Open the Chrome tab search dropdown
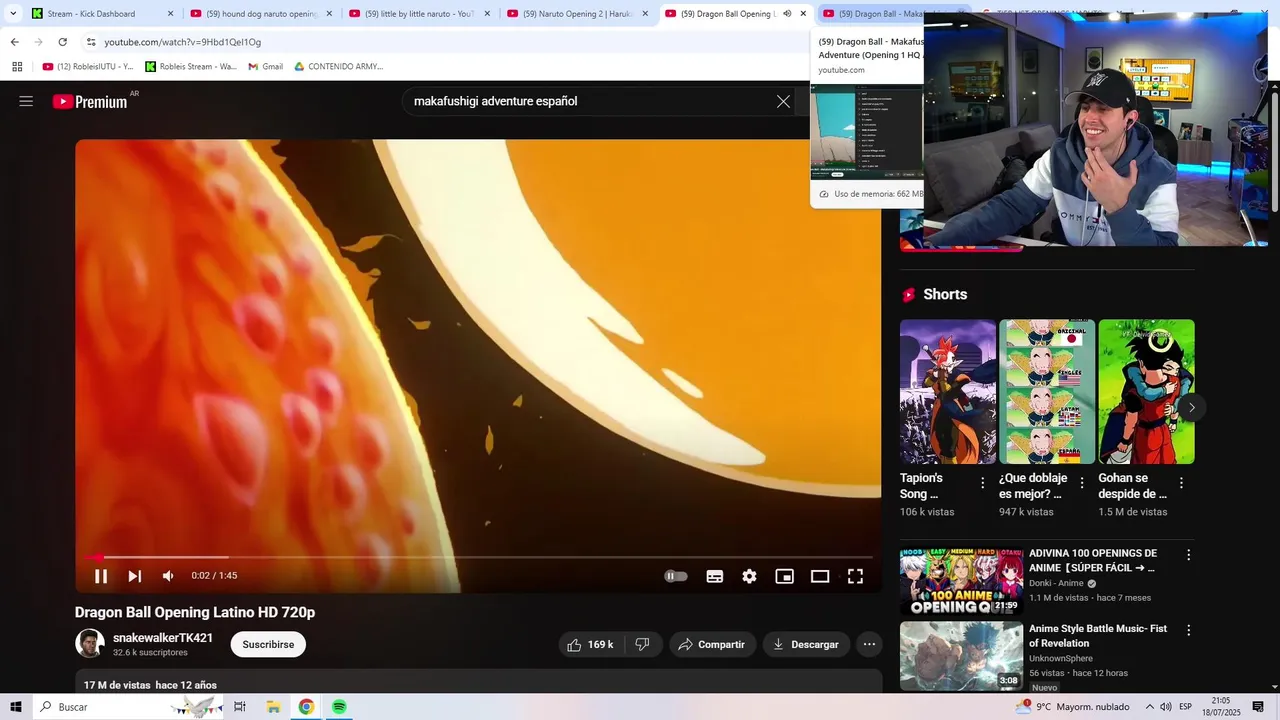The image size is (1280, 720). click(13, 14)
